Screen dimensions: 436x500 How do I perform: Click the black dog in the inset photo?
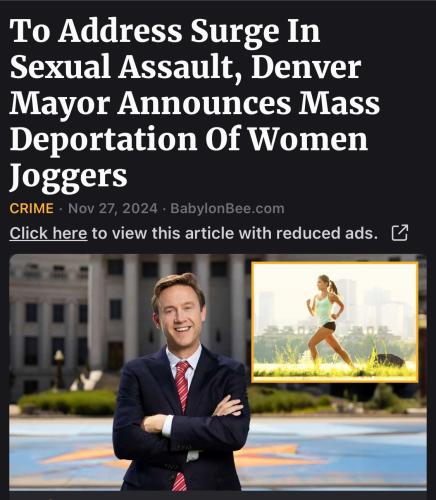(389, 360)
